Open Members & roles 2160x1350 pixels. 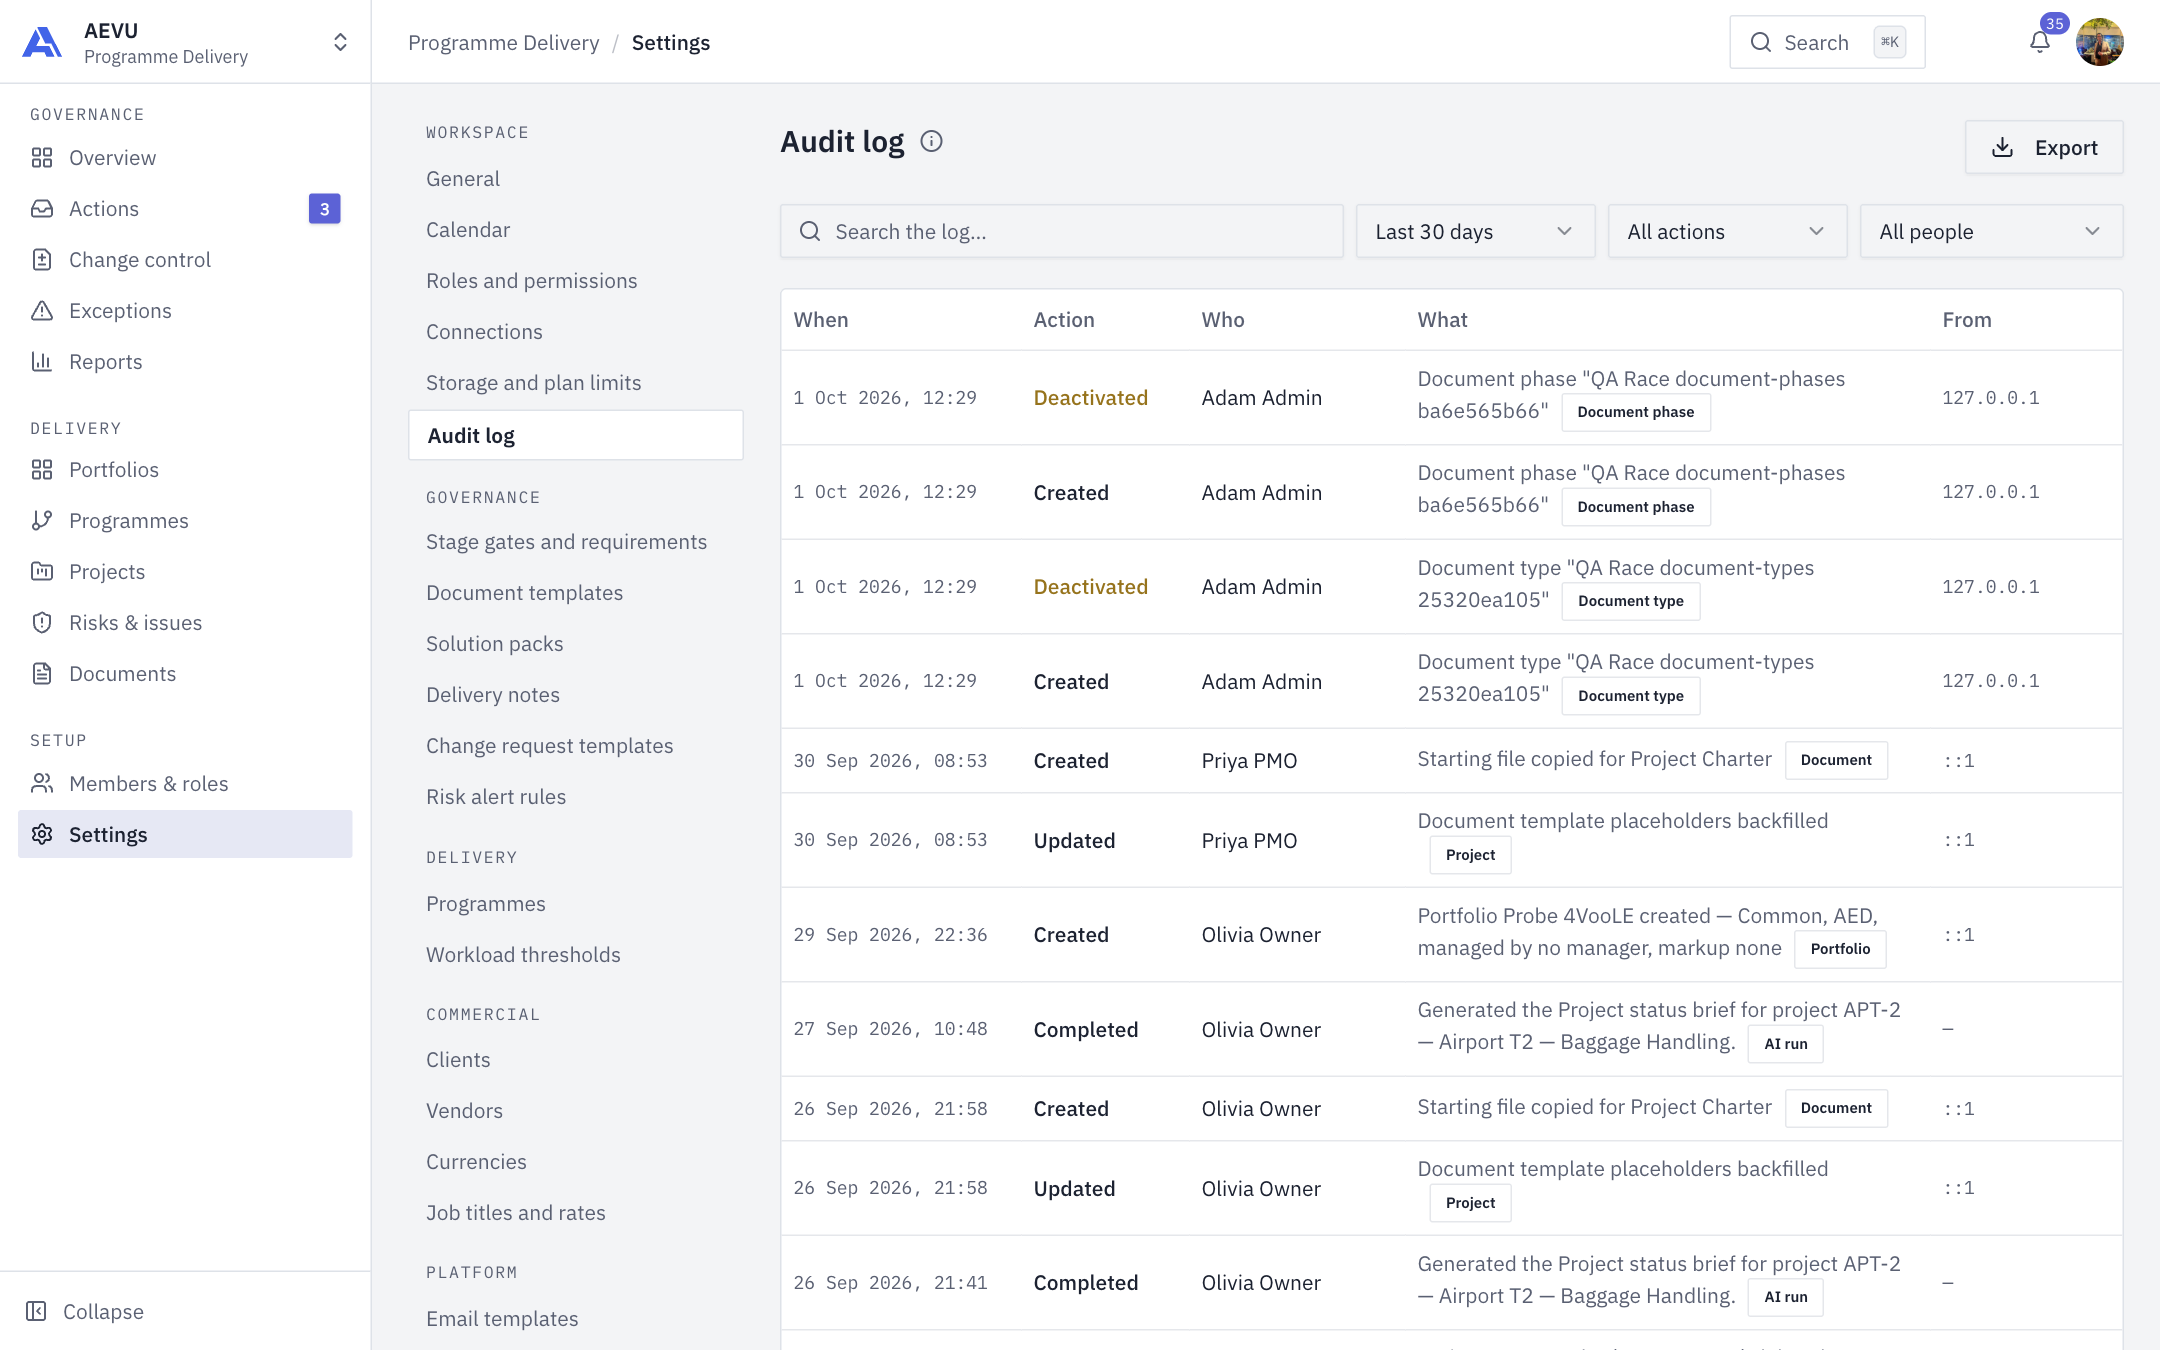click(x=185, y=783)
